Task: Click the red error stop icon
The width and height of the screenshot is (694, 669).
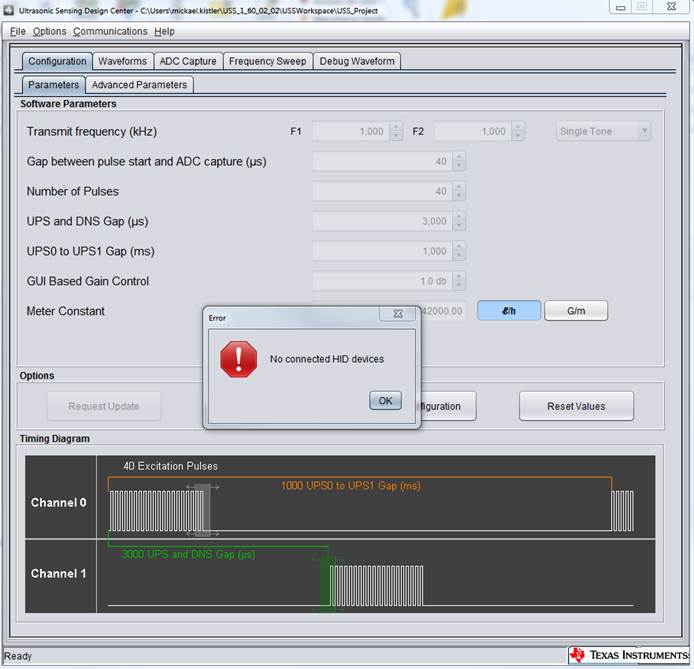Action: click(239, 359)
